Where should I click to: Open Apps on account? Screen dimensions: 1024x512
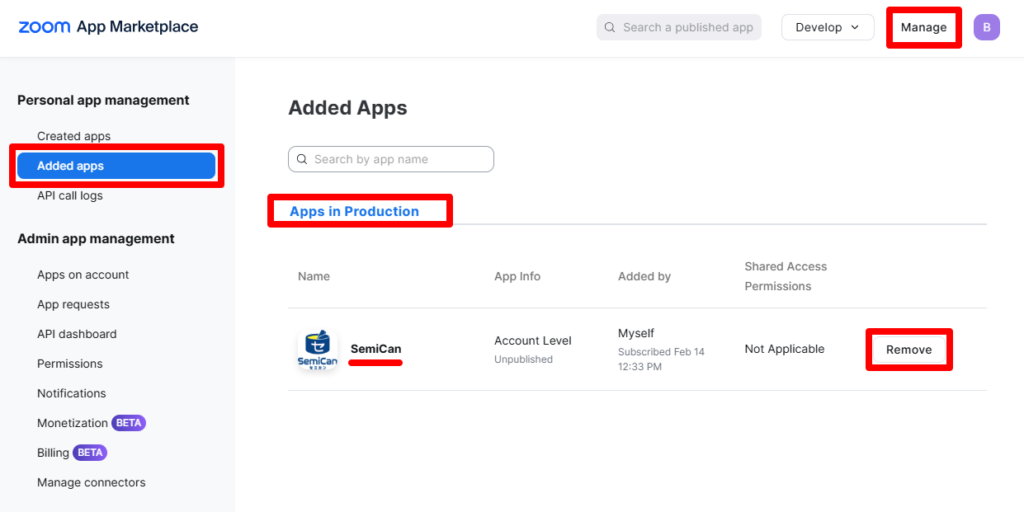pyautogui.click(x=83, y=274)
